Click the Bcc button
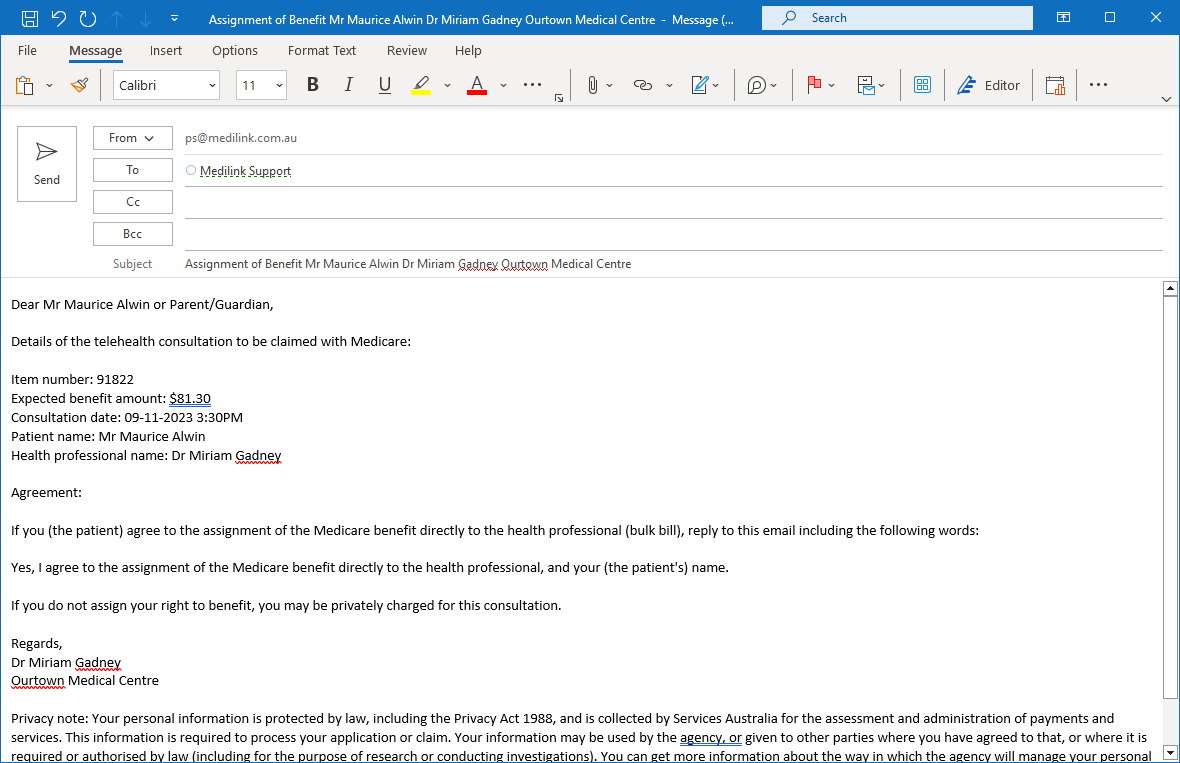1180x763 pixels. (132, 234)
